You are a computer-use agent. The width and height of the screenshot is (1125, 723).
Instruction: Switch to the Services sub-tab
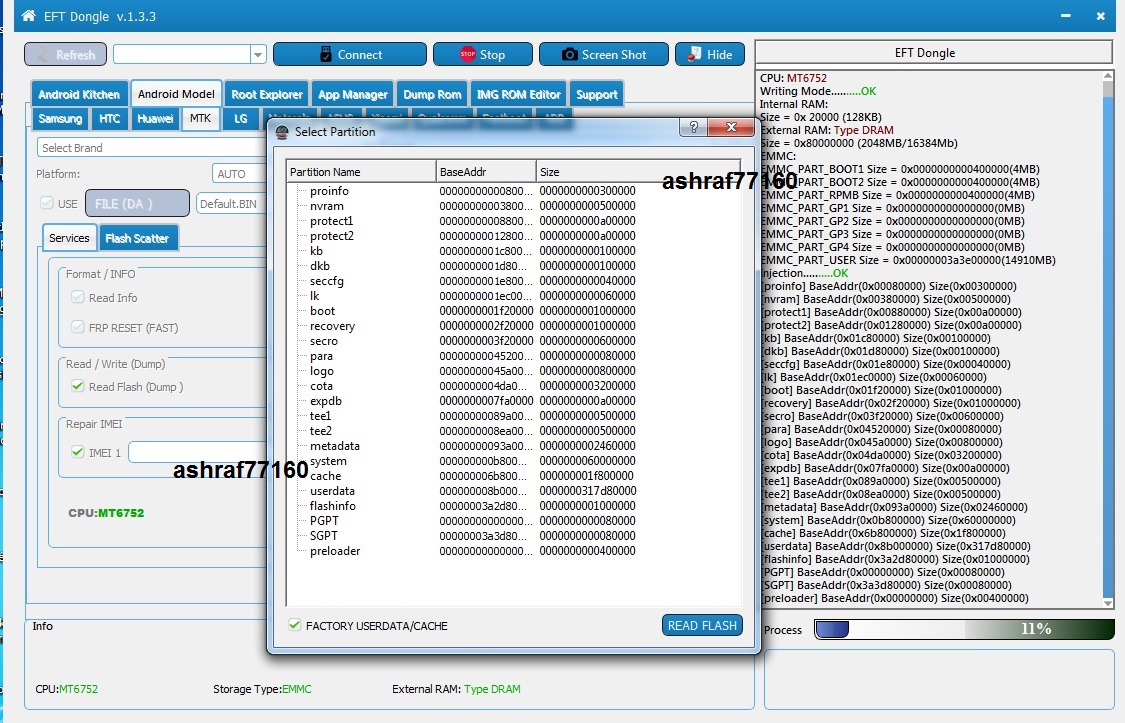click(x=70, y=238)
